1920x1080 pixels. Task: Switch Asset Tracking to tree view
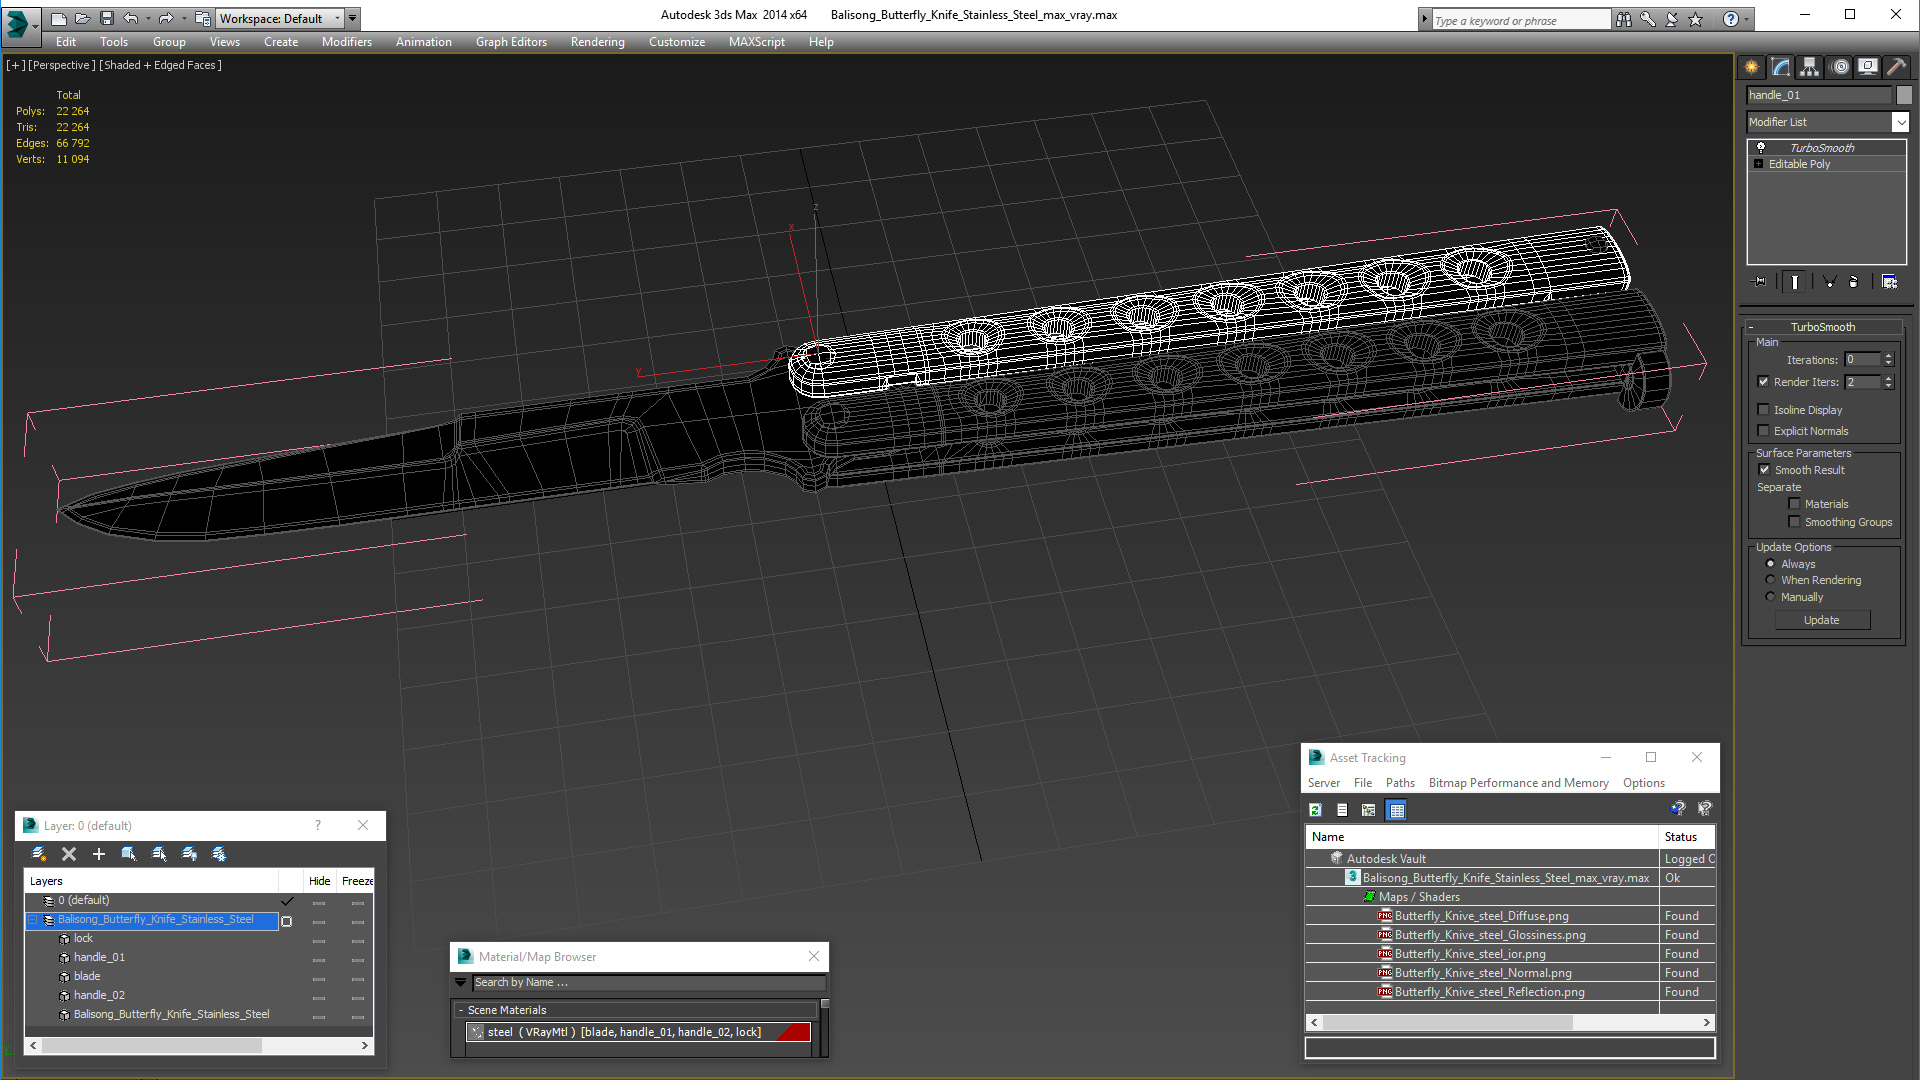coord(1369,810)
